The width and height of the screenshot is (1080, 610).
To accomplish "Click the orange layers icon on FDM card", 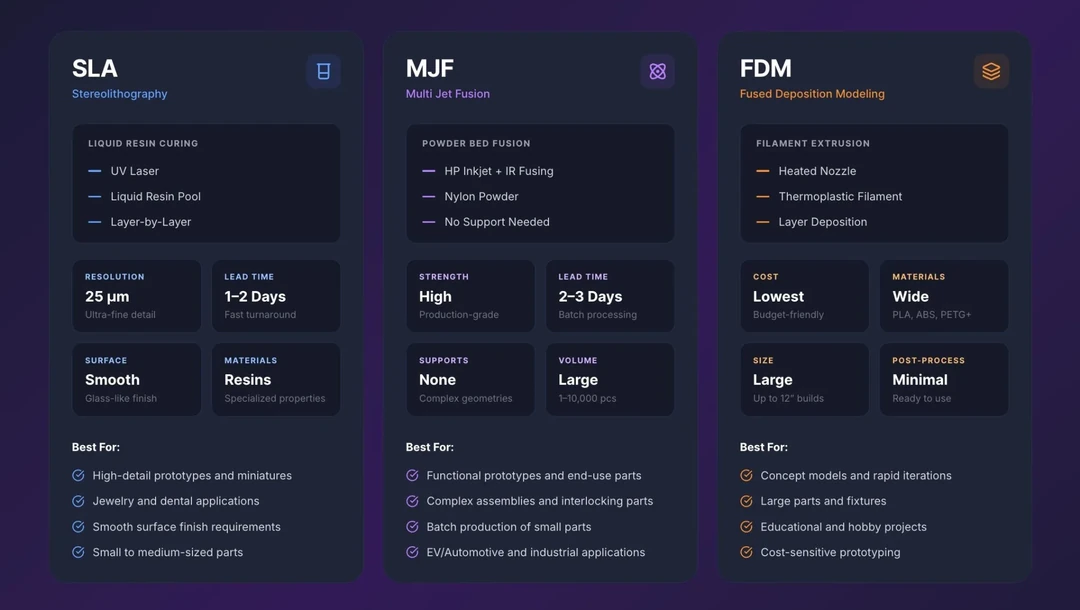I will [x=991, y=71].
